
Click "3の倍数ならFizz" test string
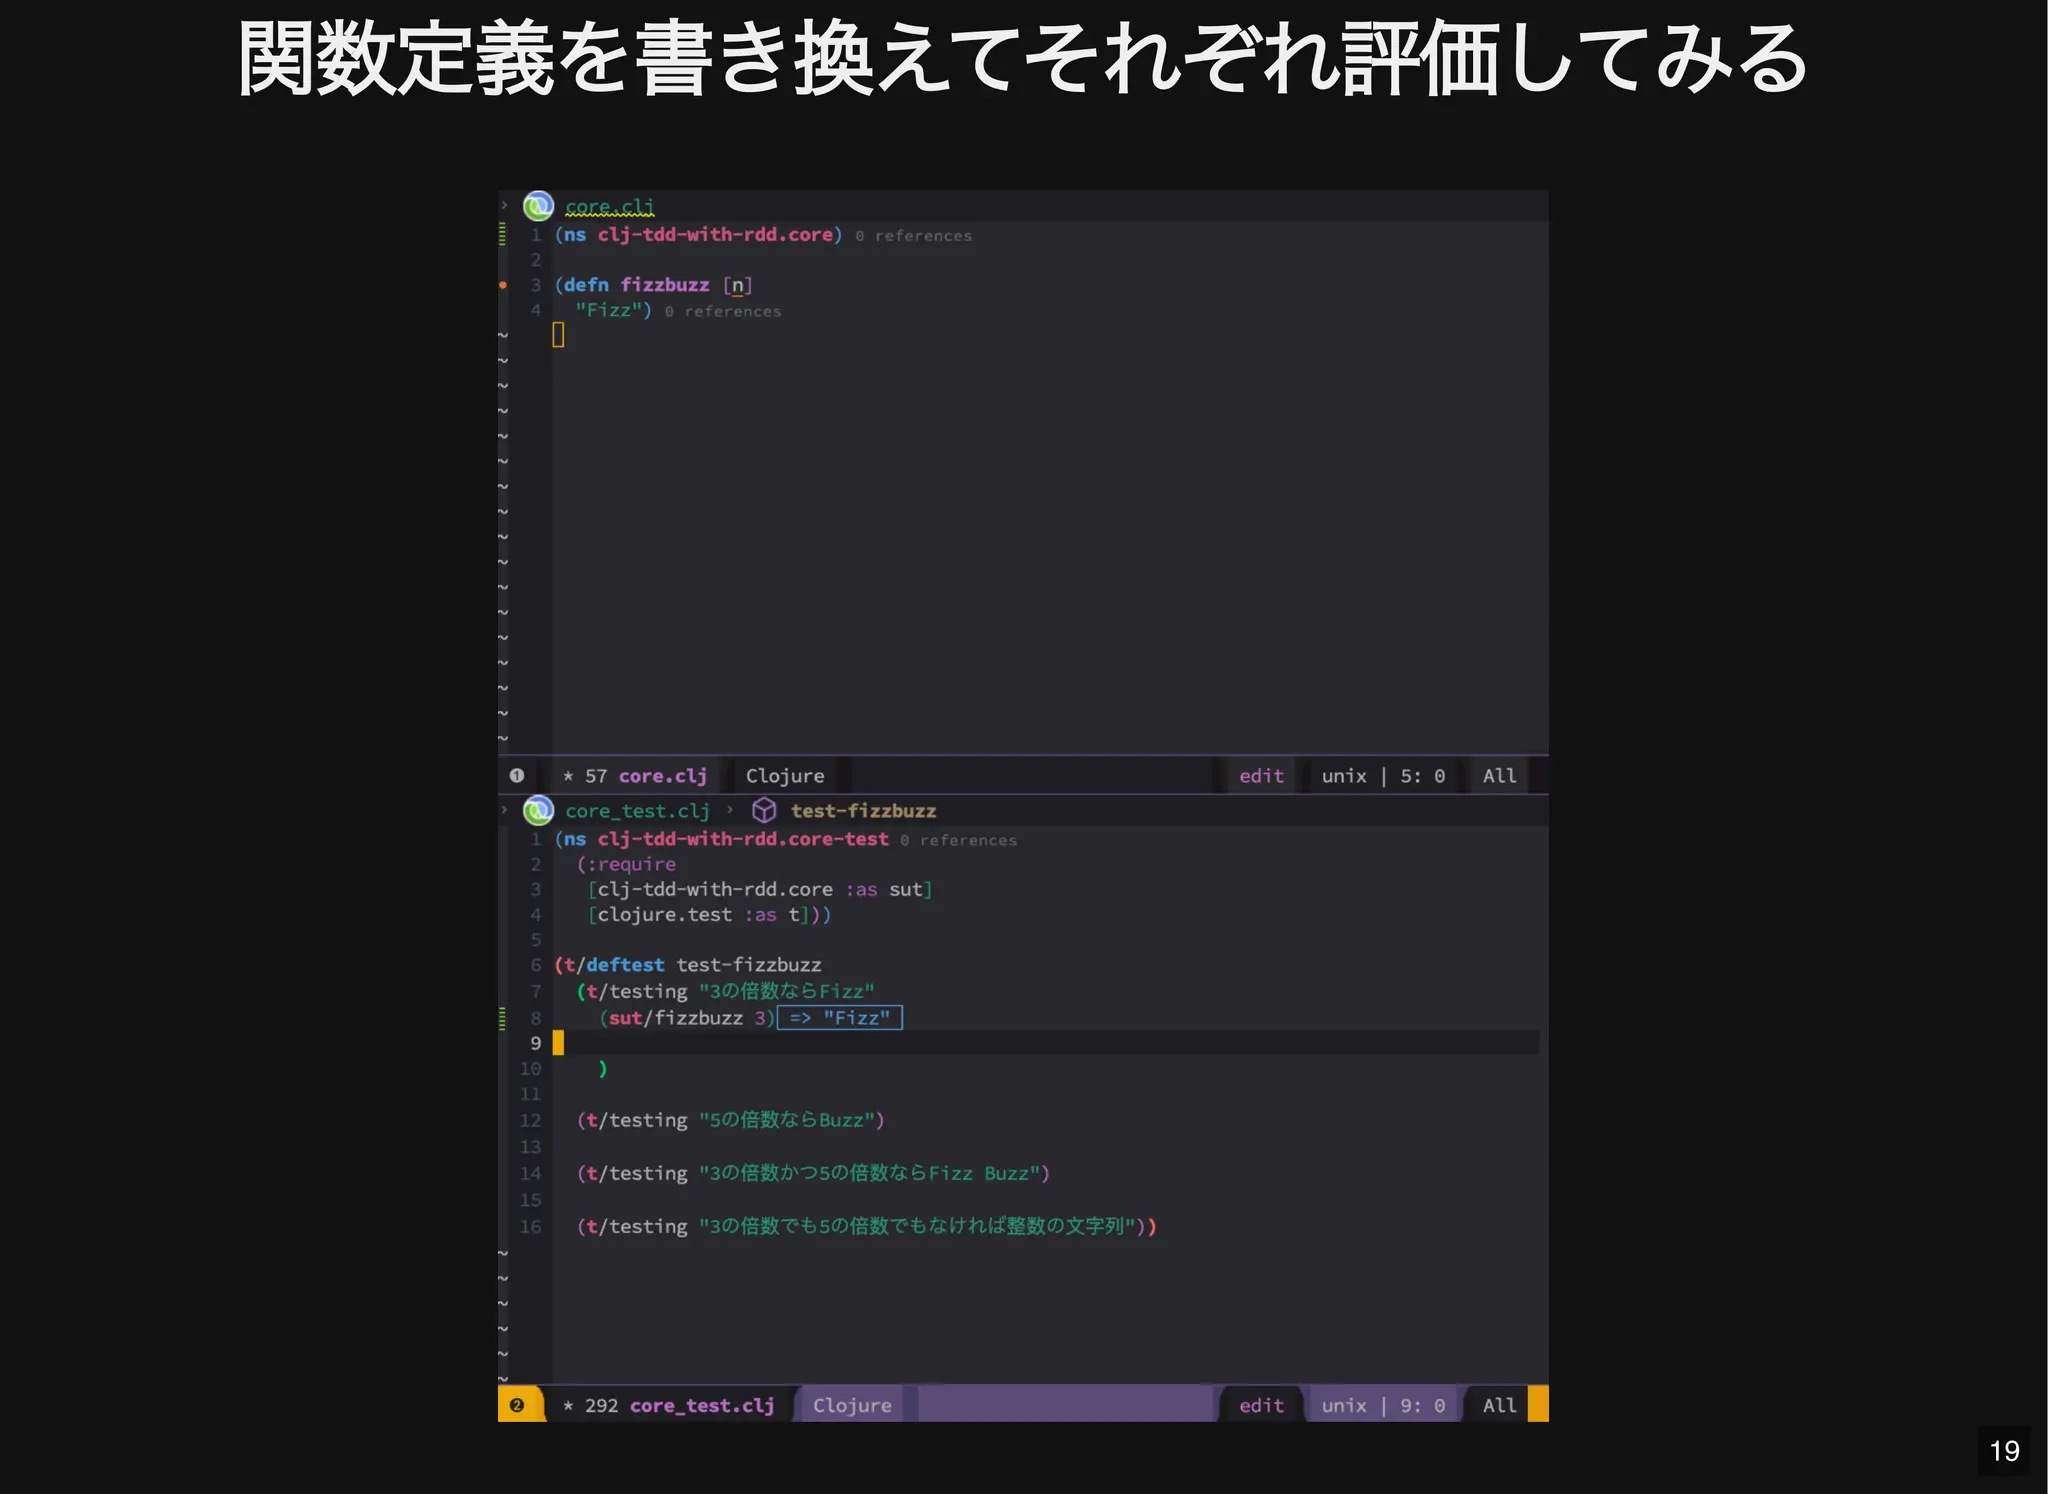[x=787, y=991]
